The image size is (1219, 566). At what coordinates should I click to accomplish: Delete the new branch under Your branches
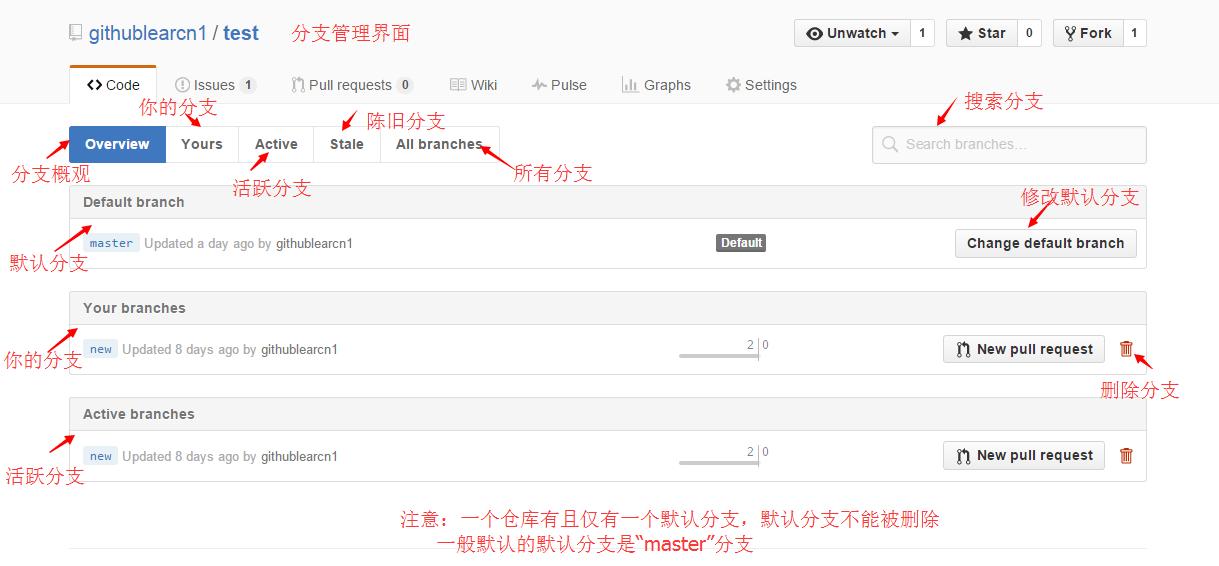(x=1126, y=349)
